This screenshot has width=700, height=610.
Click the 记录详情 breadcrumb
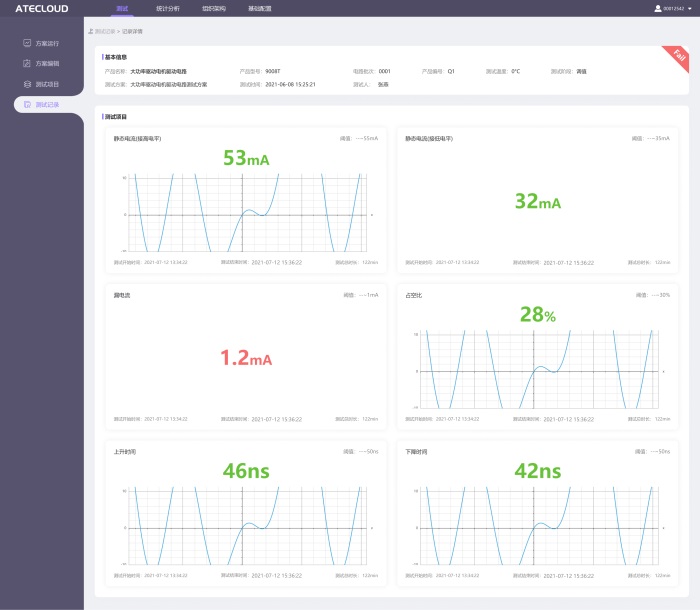[132, 31]
